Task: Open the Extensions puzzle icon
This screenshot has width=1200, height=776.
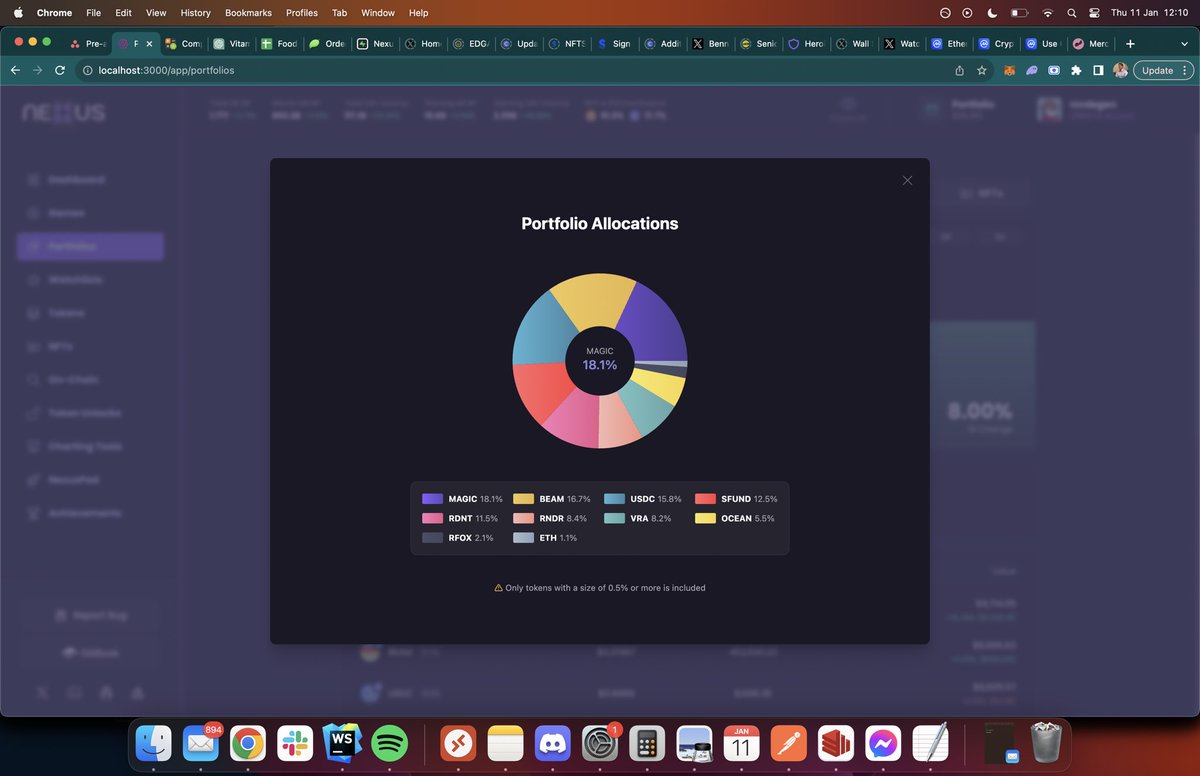Action: [1076, 71]
